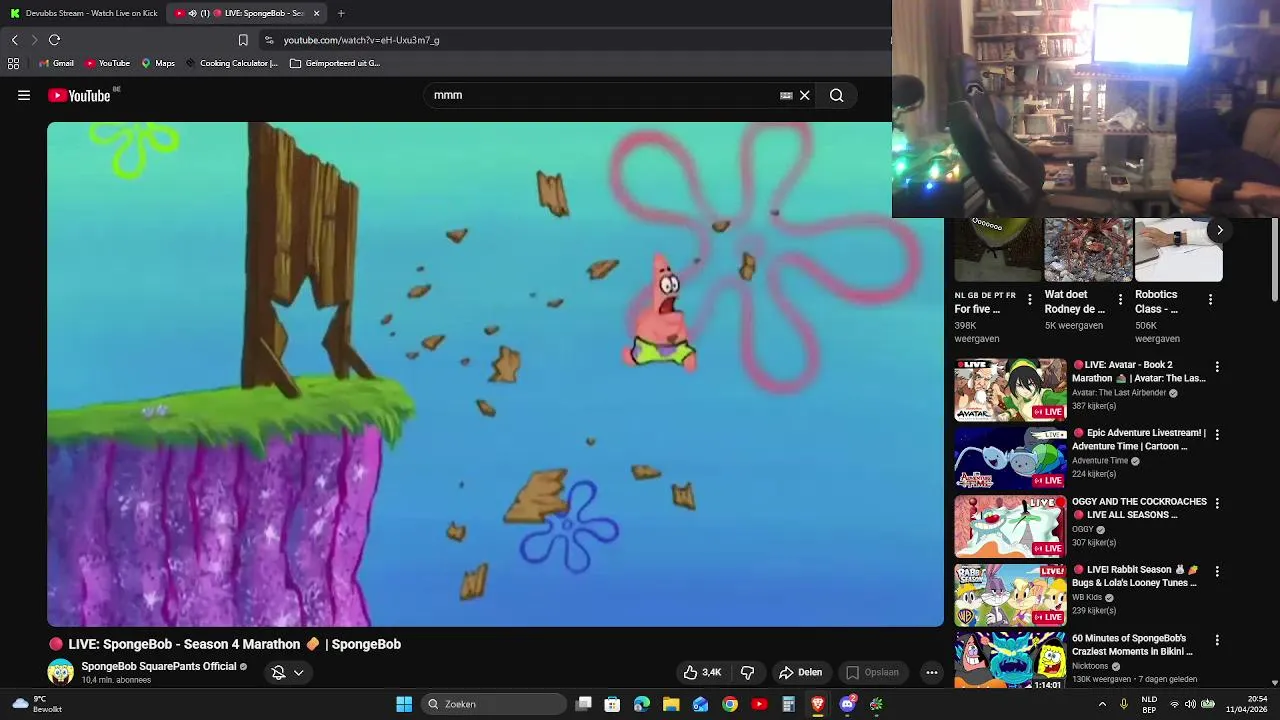The height and width of the screenshot is (720, 1280).
Task: Click the magnifier search button
Action: pyautogui.click(x=837, y=95)
